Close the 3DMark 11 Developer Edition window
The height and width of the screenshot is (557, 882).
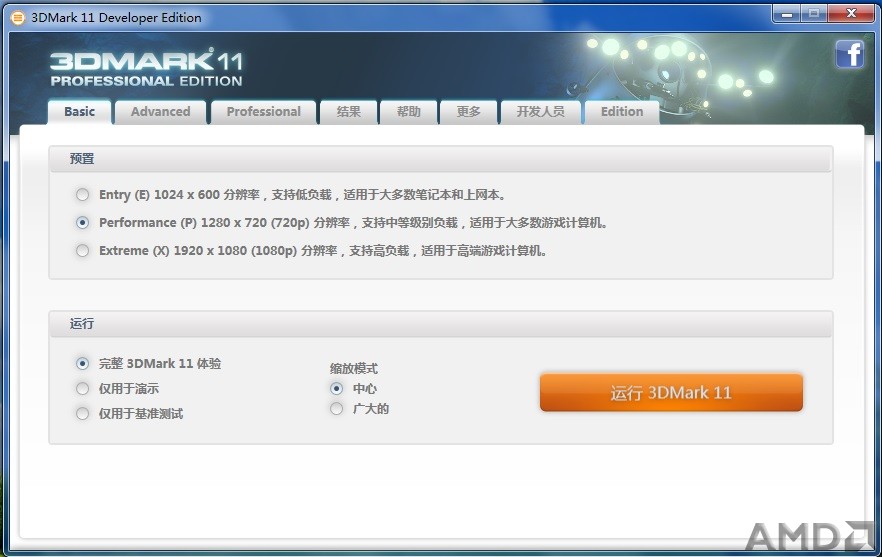point(851,14)
